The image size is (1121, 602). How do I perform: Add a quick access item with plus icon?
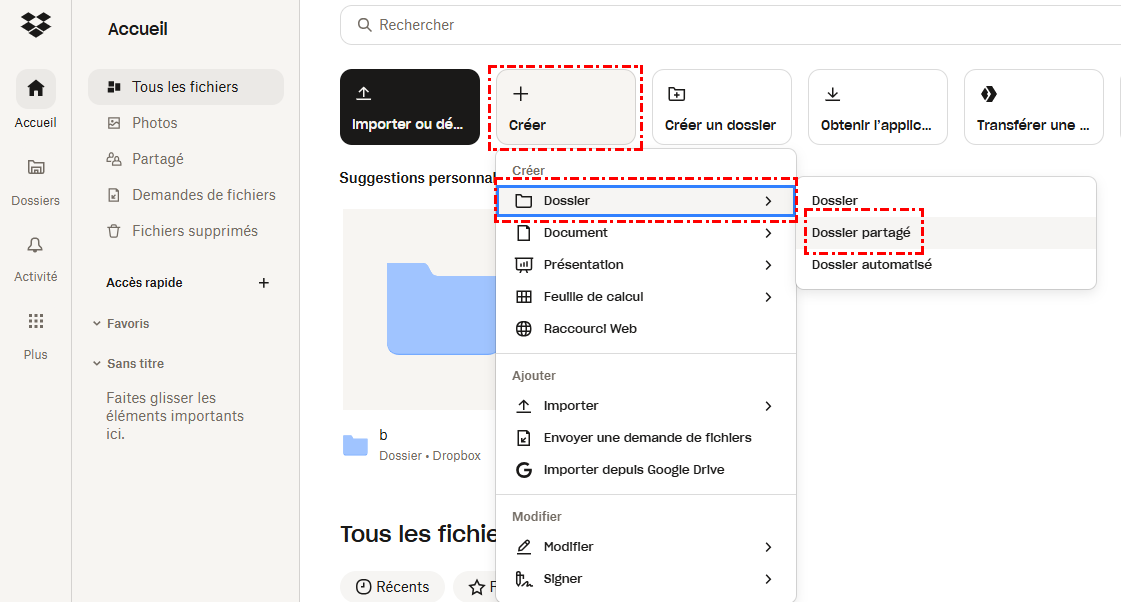(x=264, y=283)
